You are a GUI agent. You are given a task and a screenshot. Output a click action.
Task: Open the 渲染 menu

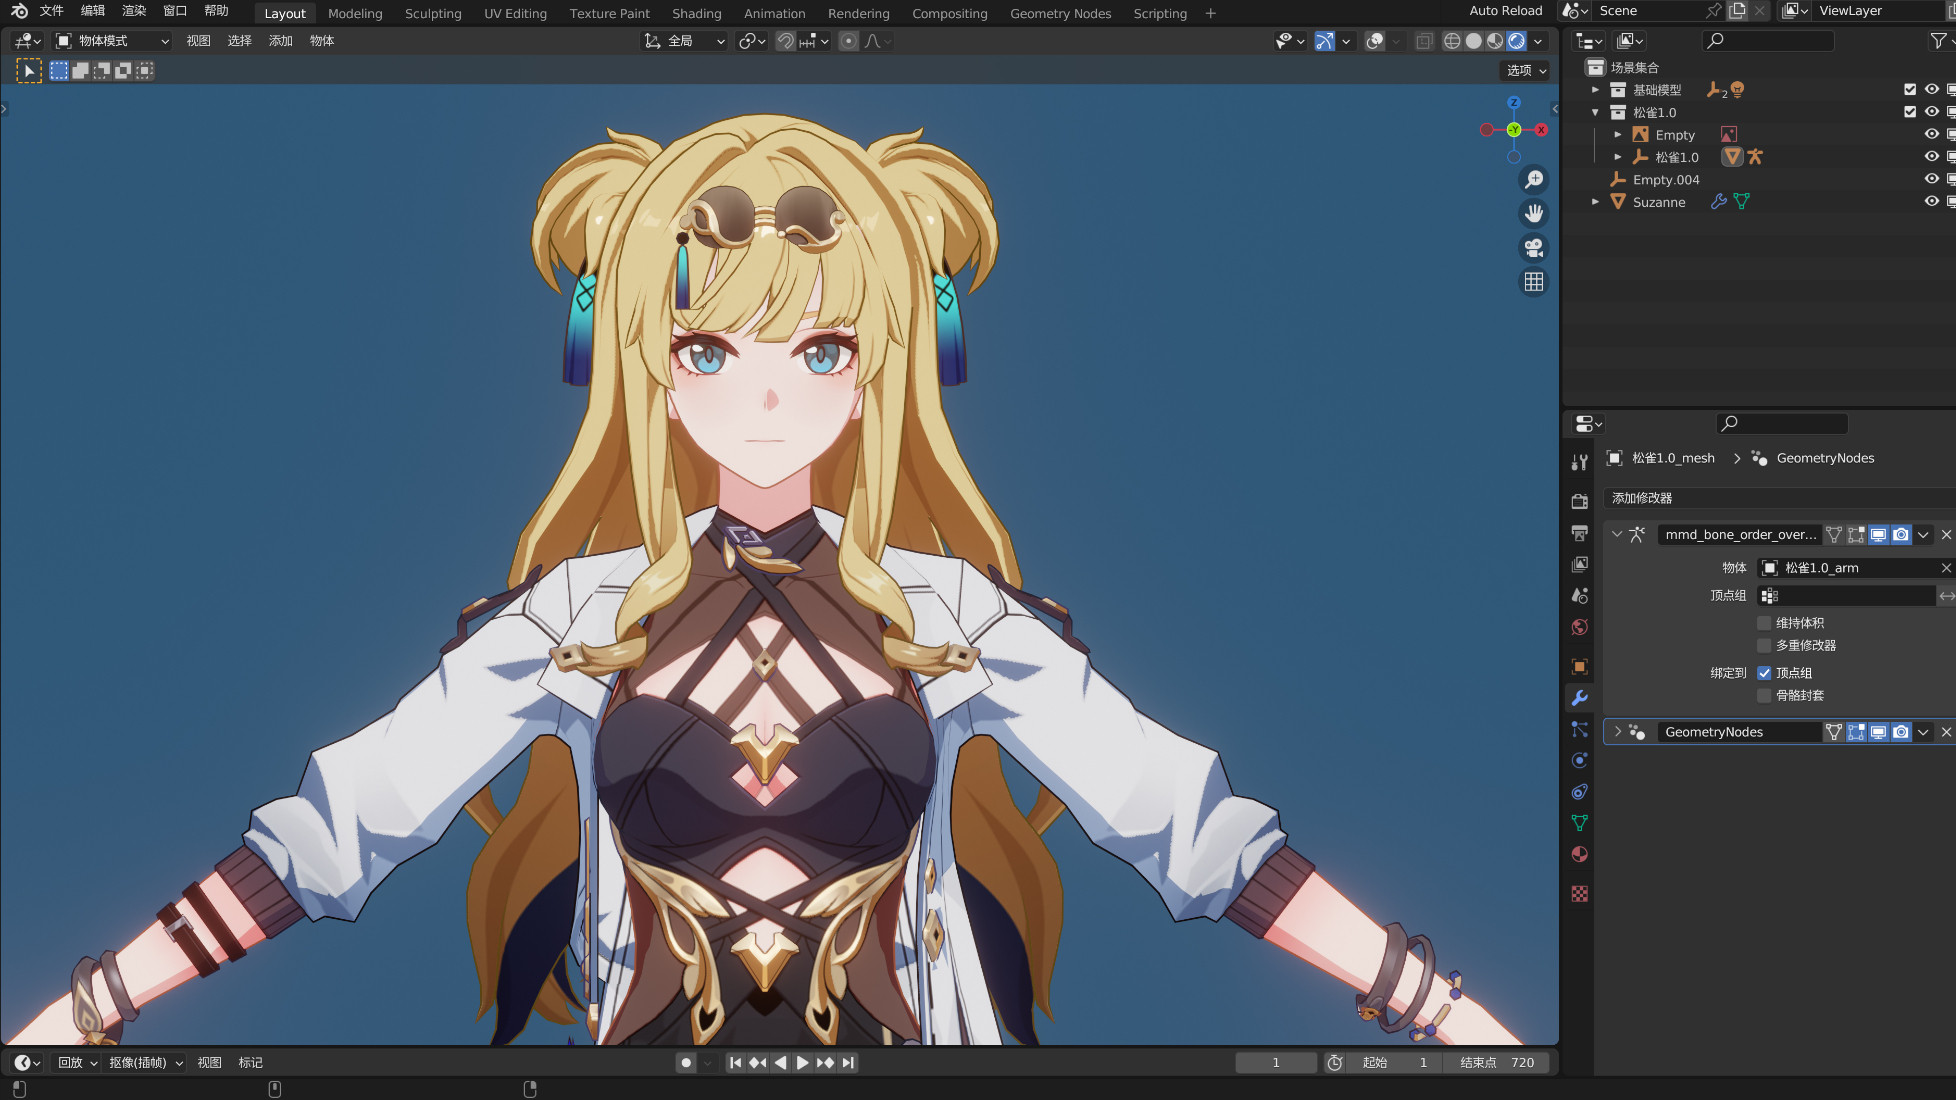tap(133, 11)
